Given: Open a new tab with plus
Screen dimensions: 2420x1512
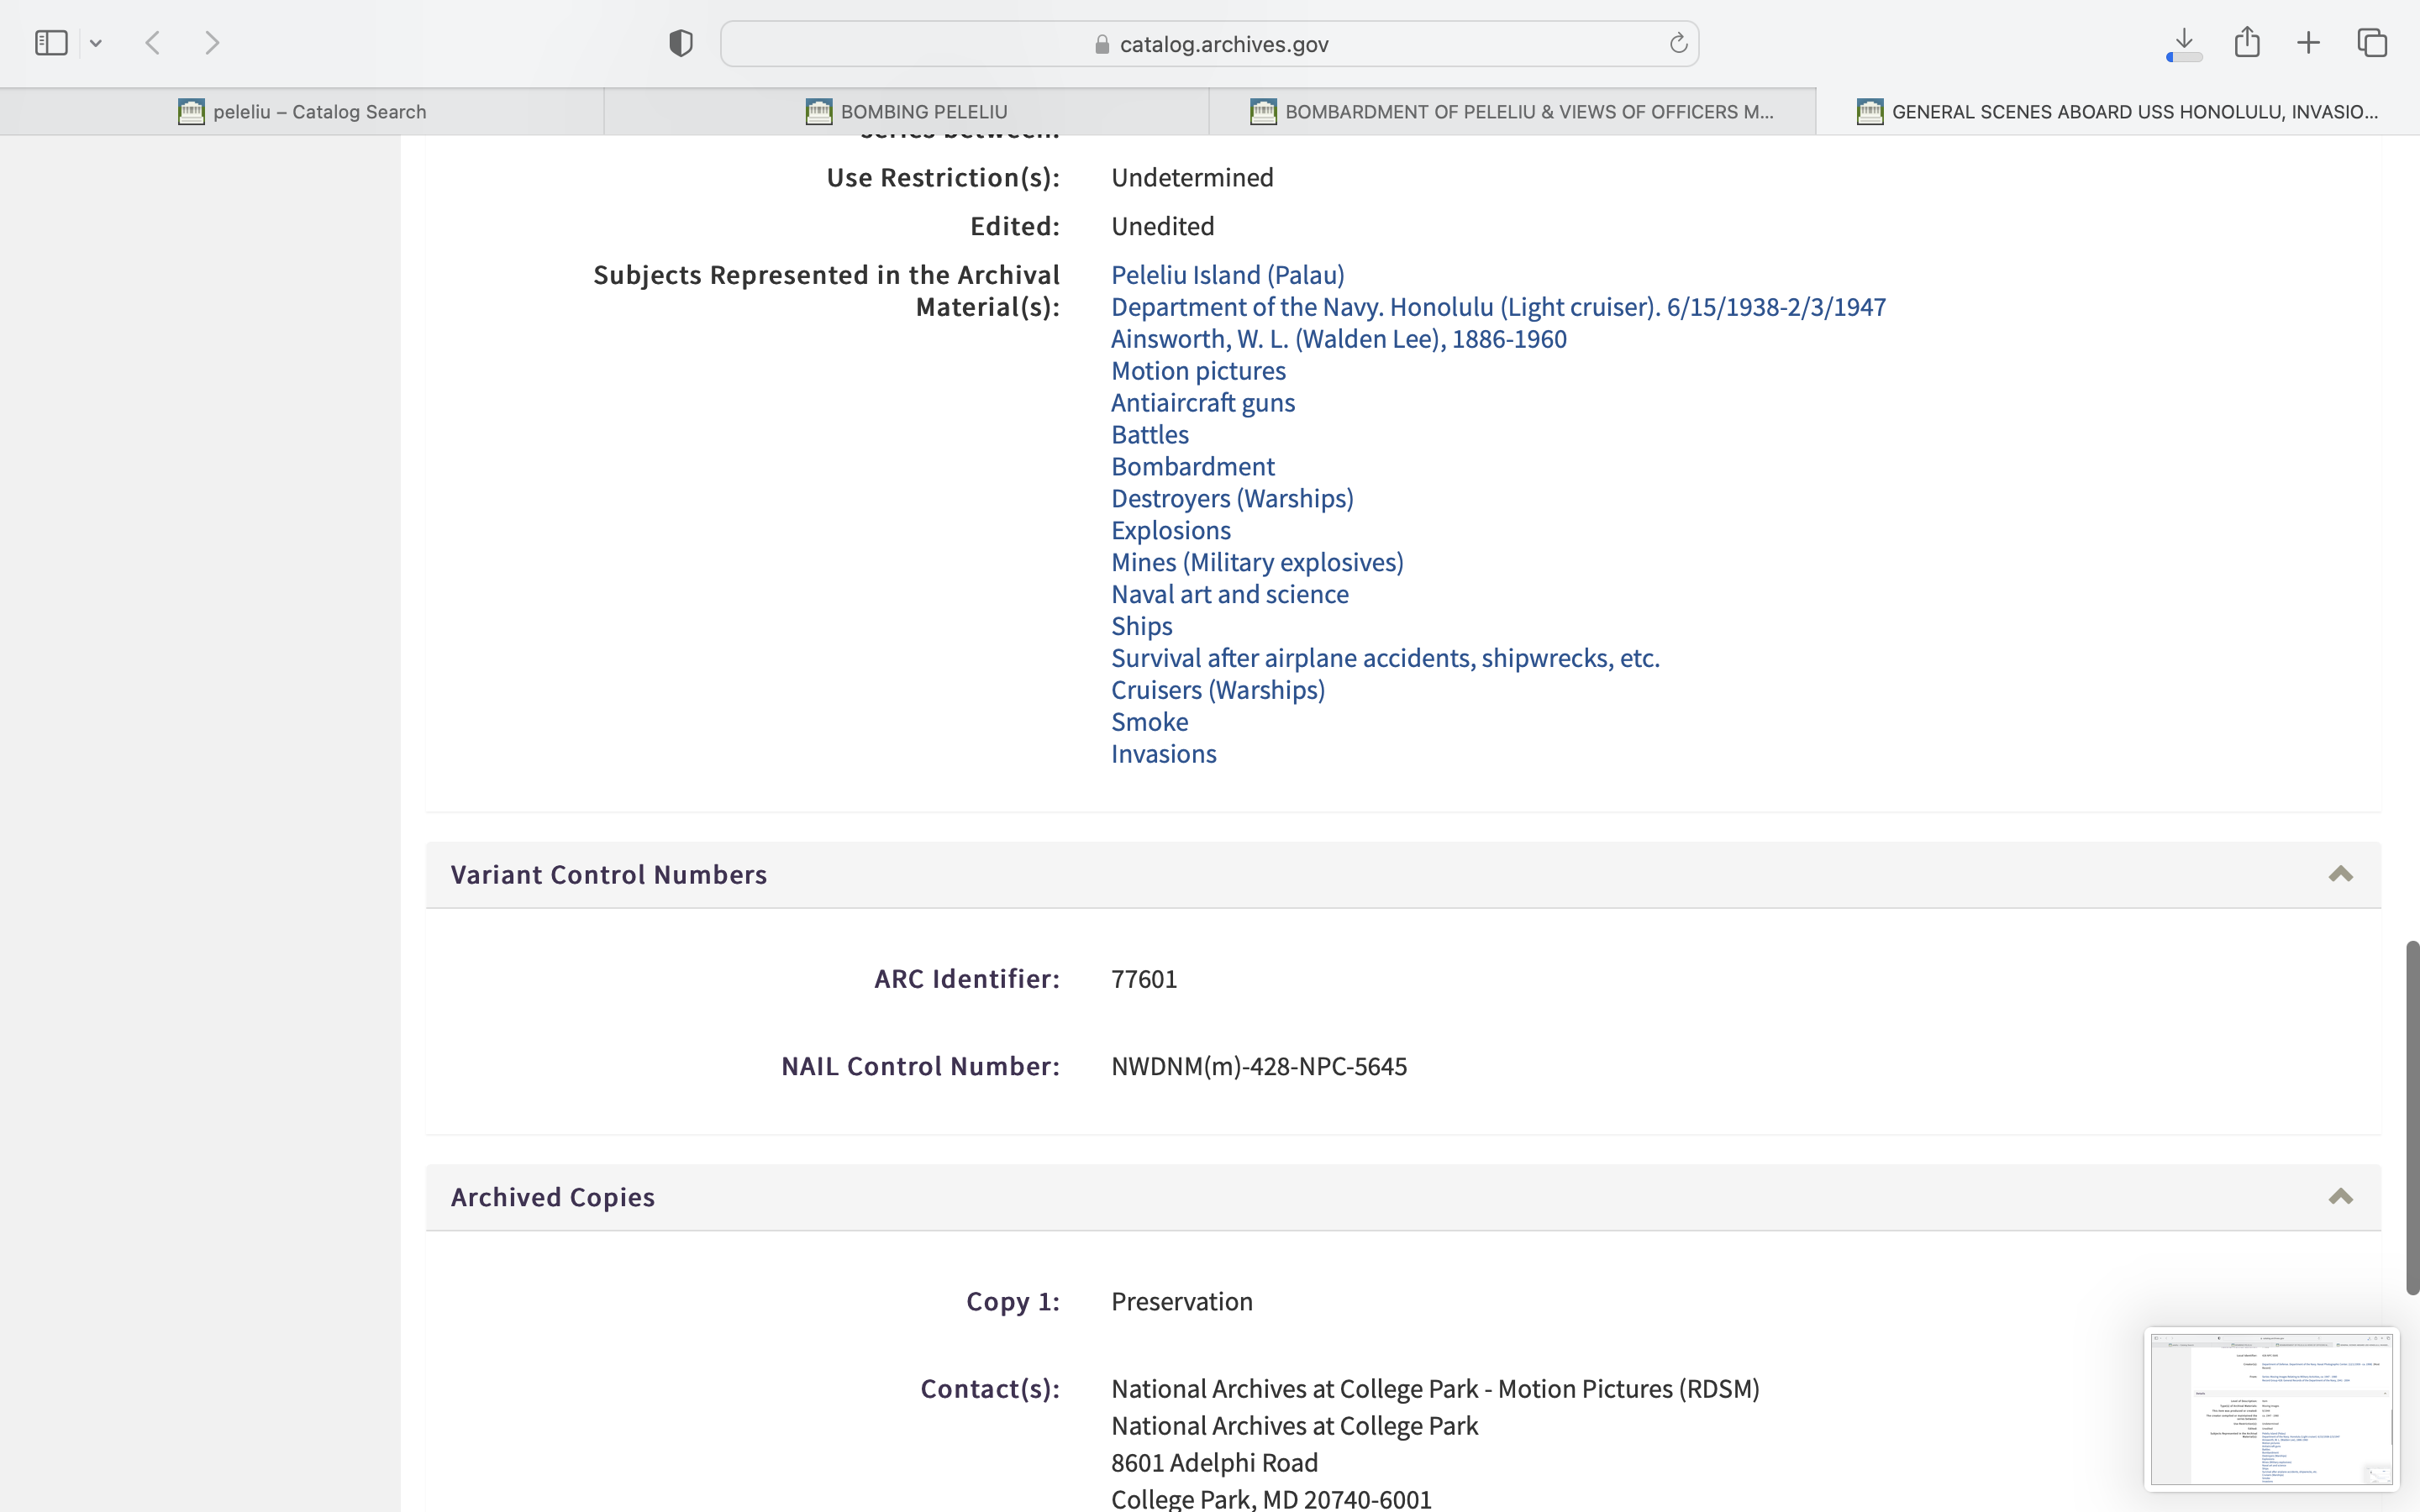Looking at the screenshot, I should click(x=2308, y=43).
